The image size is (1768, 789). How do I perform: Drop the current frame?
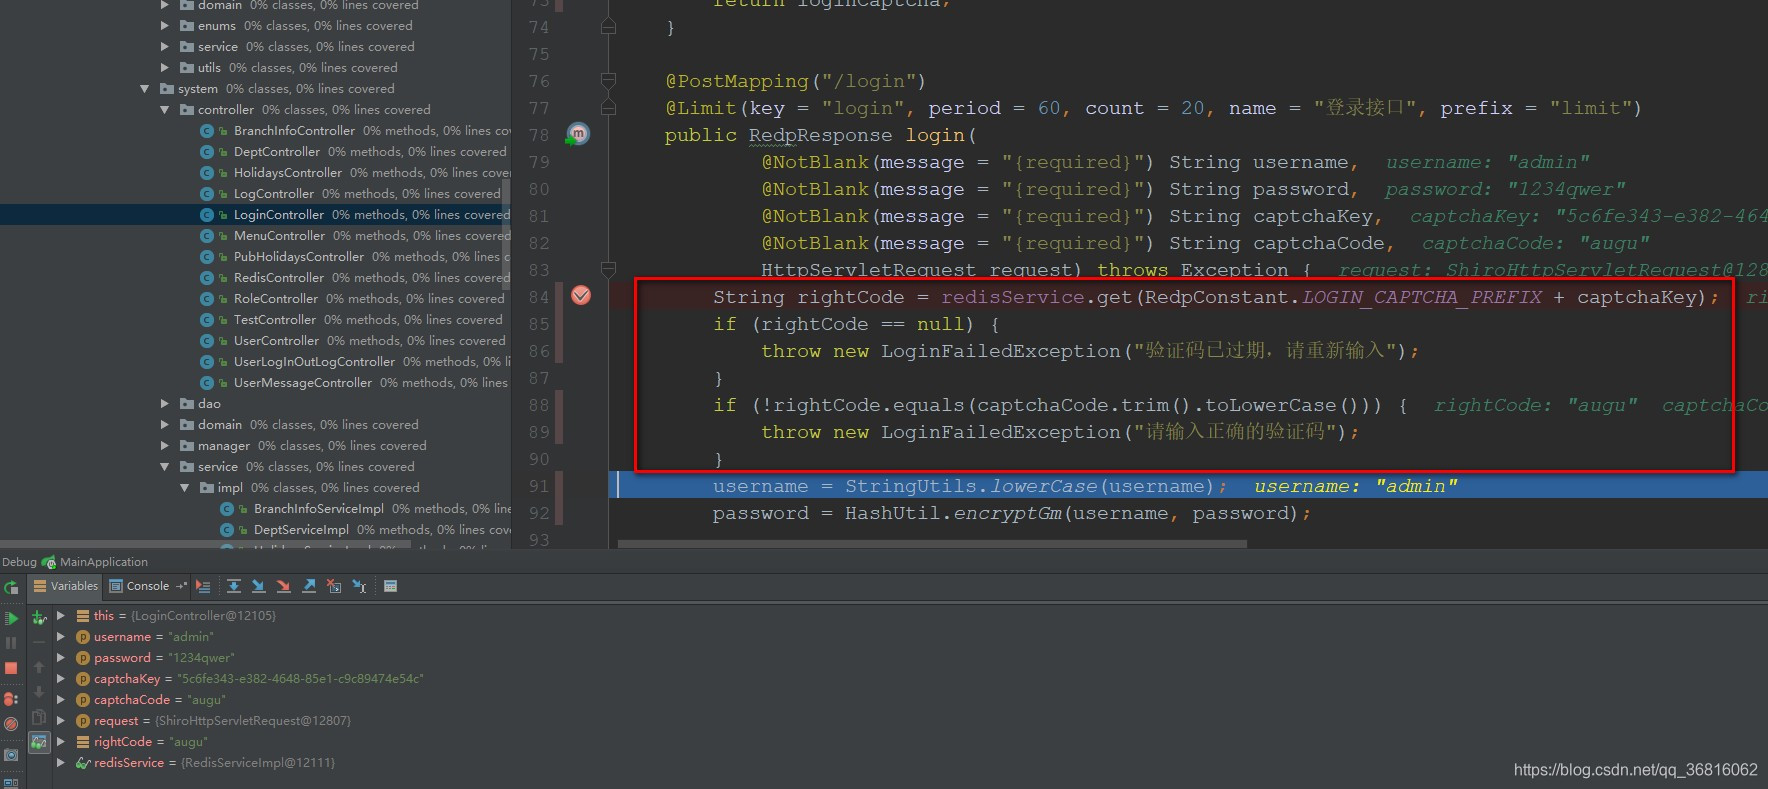[x=334, y=586]
